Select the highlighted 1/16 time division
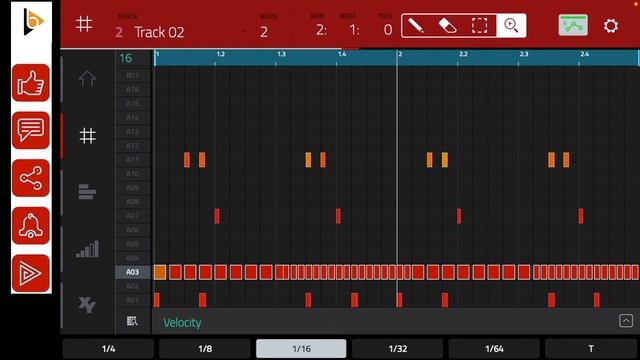 301,349
